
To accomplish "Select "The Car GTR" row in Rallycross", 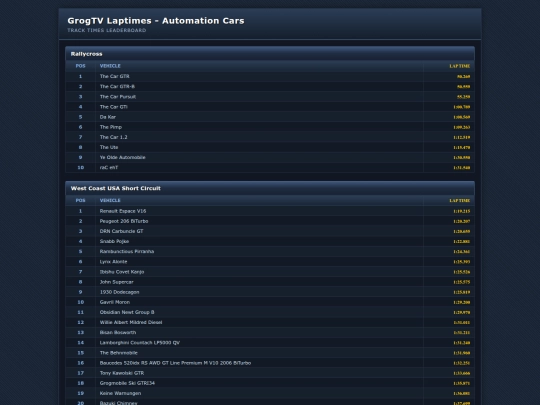I will pos(270,76).
